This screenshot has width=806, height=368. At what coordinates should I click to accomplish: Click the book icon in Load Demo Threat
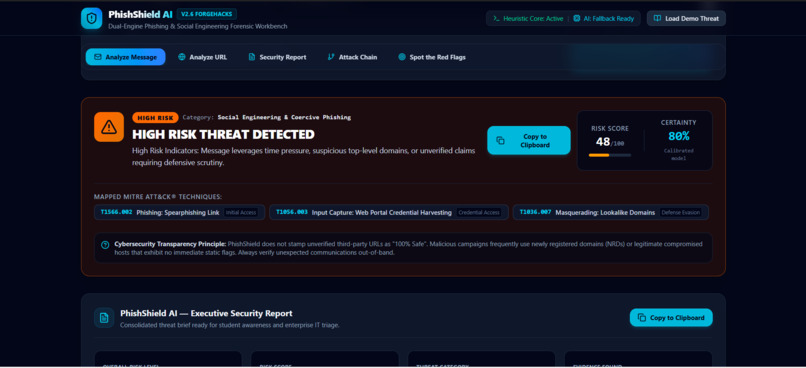657,19
